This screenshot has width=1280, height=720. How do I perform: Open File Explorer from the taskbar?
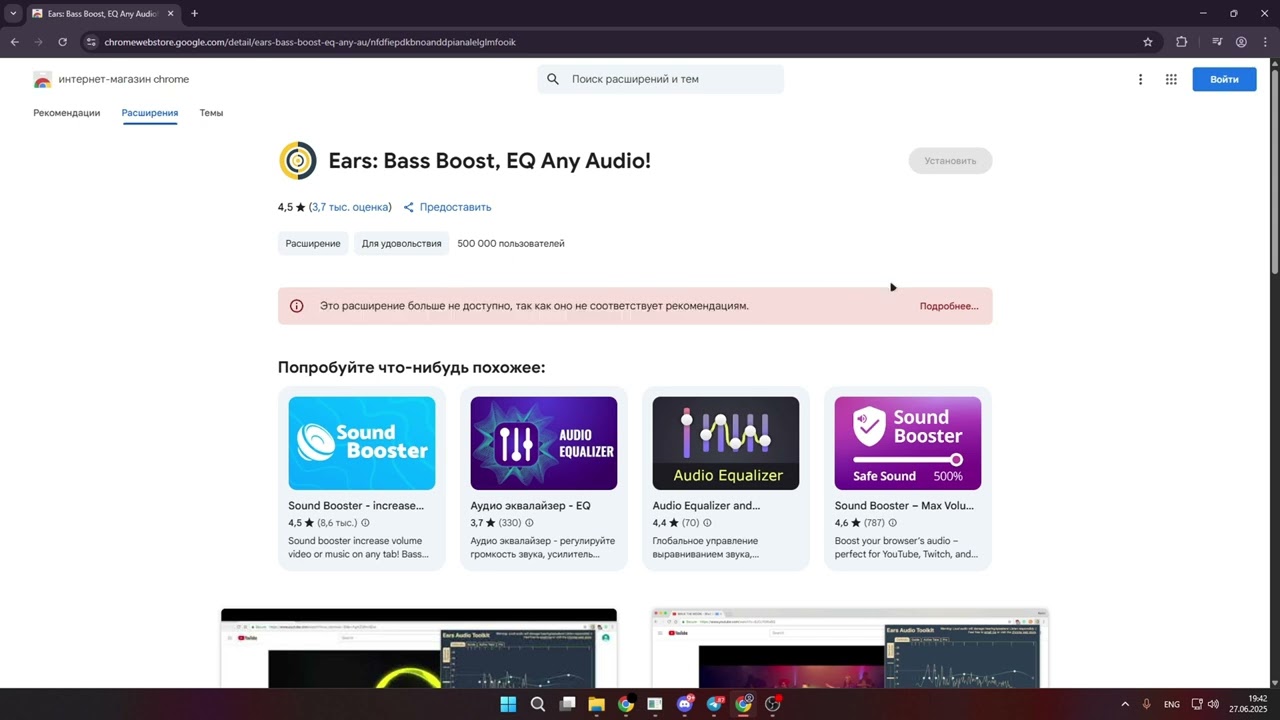[596, 704]
